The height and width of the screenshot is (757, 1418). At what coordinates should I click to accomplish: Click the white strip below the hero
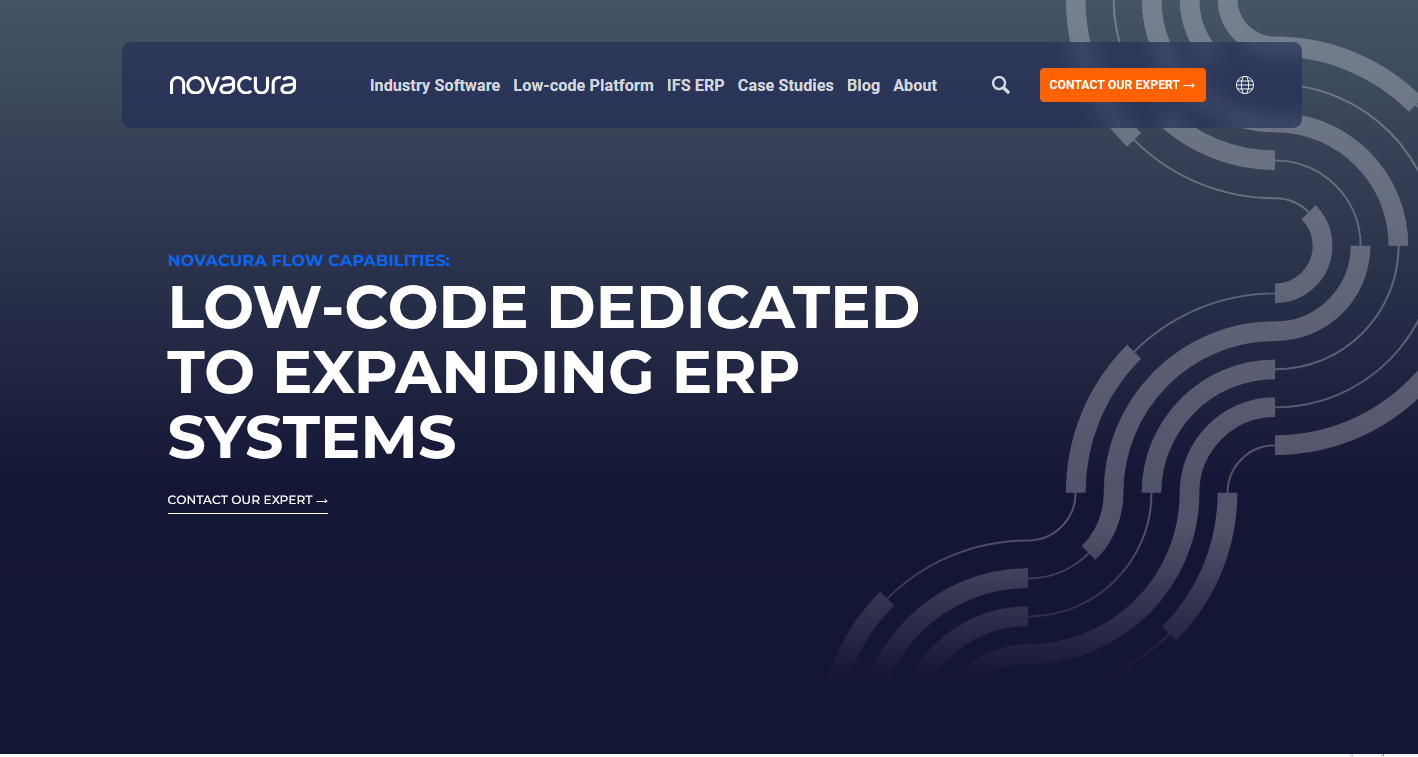tap(700, 755)
